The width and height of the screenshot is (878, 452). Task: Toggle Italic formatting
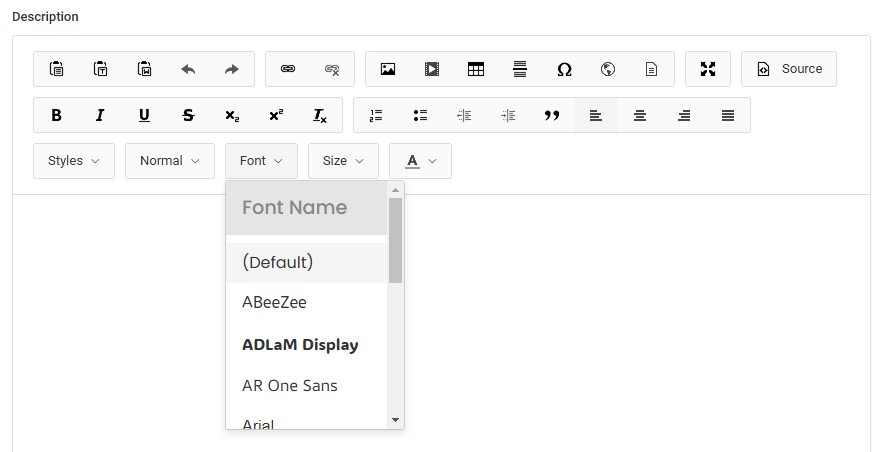point(100,115)
